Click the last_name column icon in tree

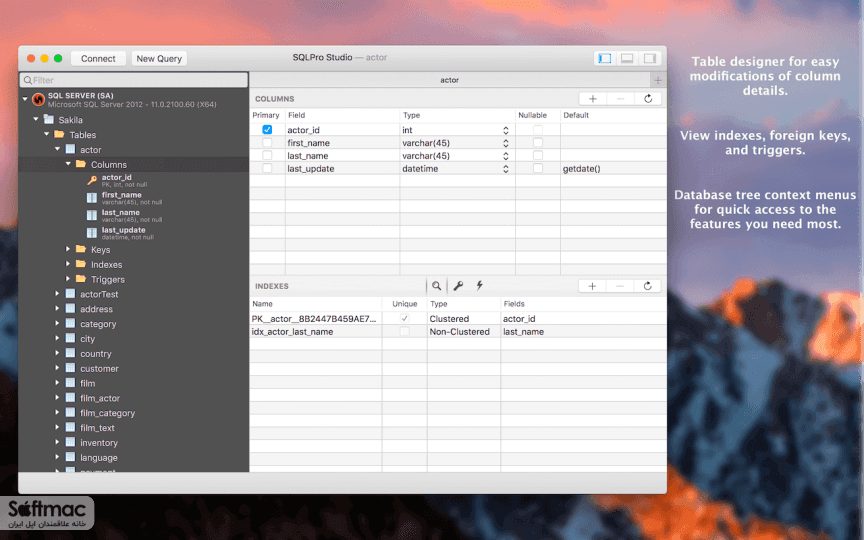[92, 215]
